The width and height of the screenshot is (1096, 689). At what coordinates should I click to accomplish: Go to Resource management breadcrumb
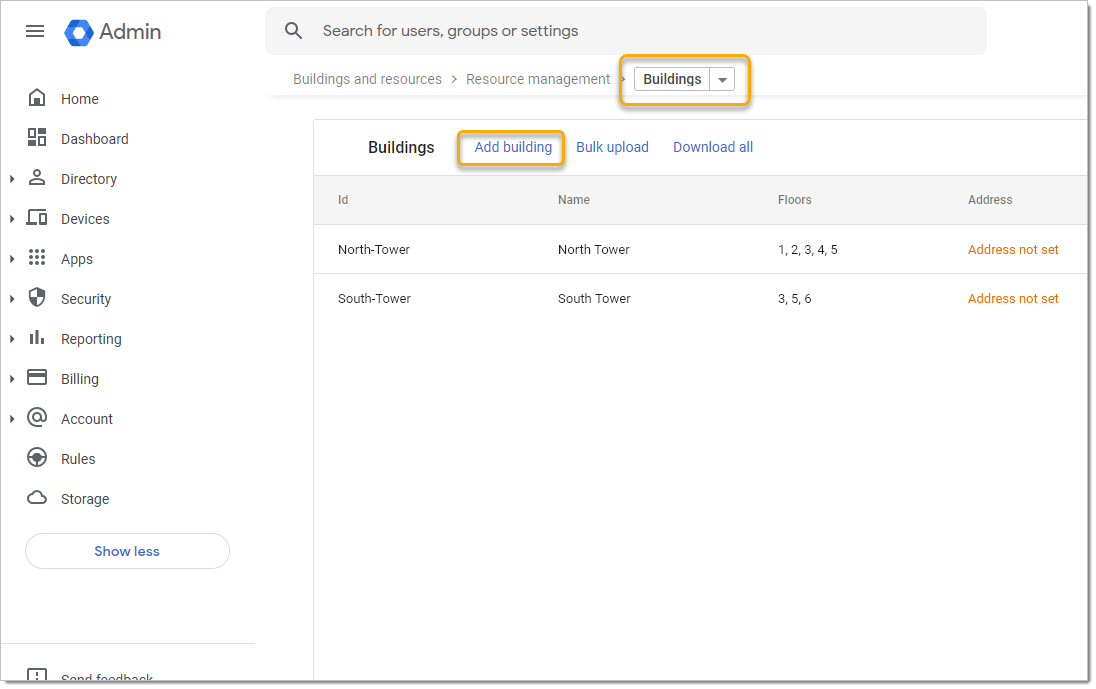(x=538, y=79)
